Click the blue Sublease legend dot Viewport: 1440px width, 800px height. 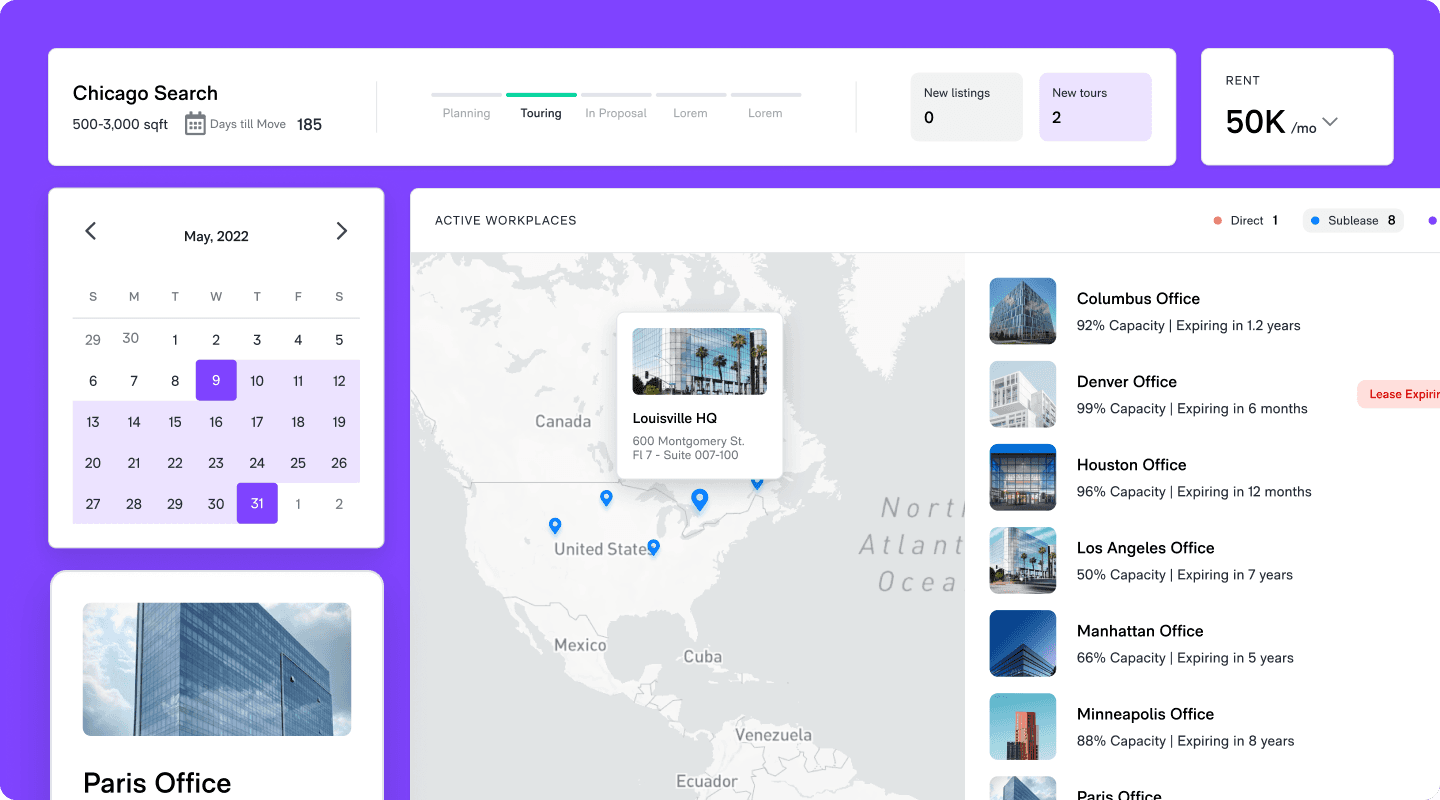pos(1315,221)
